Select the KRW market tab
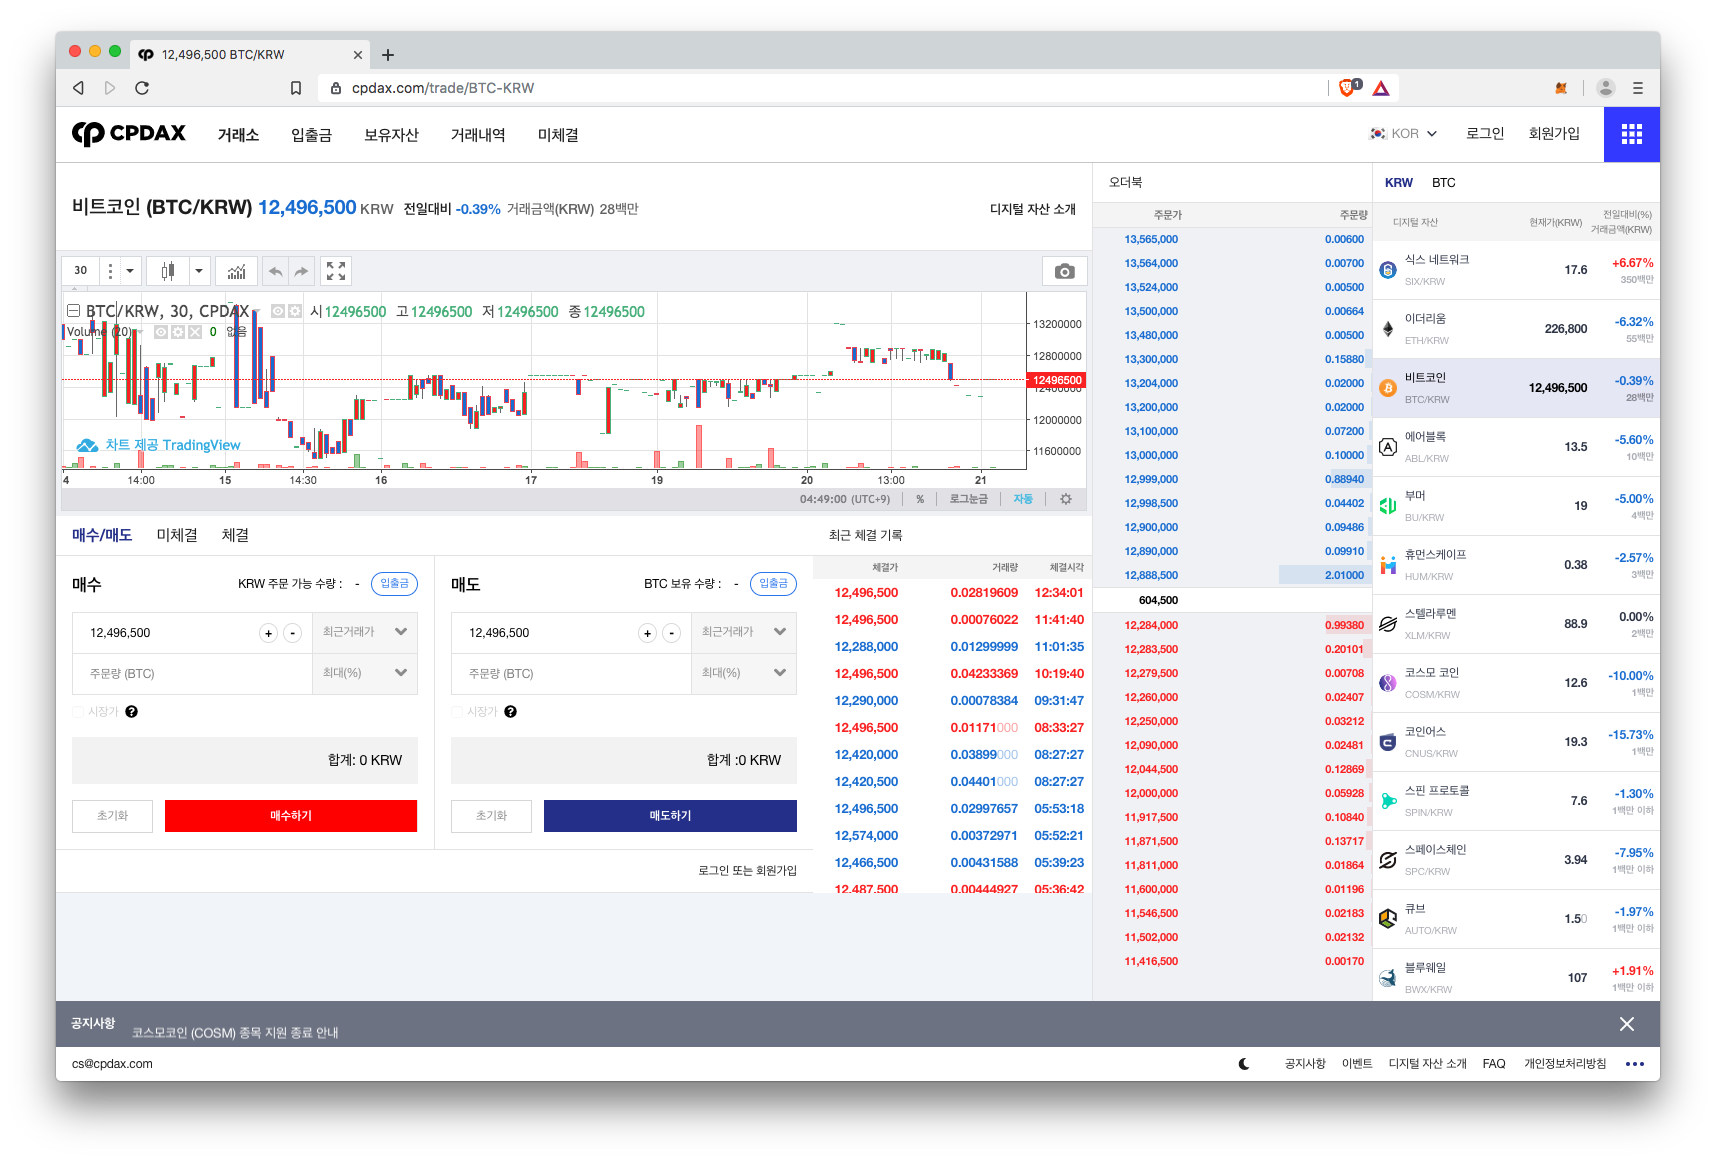Viewport: 1716px width, 1161px height. click(x=1398, y=183)
